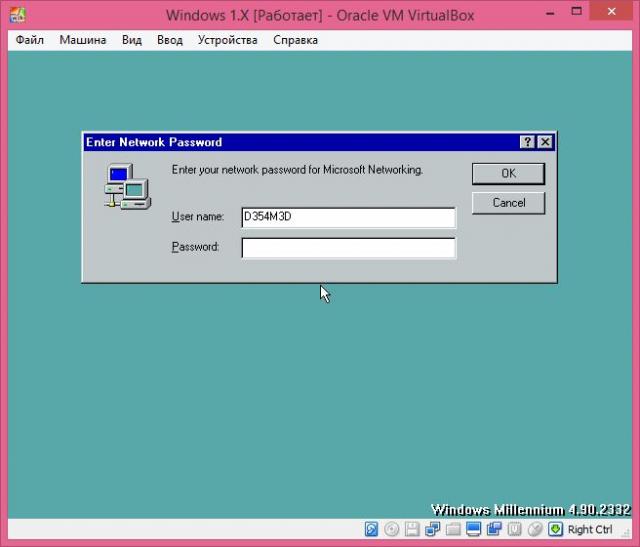640x547 pixels.
Task: Open the Файл menu
Action: 29,40
